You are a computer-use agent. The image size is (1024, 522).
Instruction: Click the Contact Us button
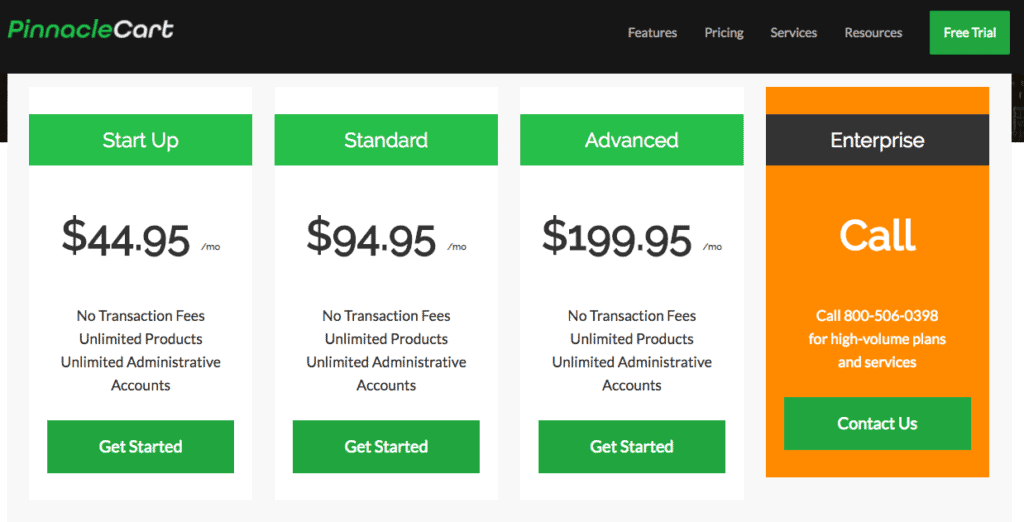[x=877, y=423]
